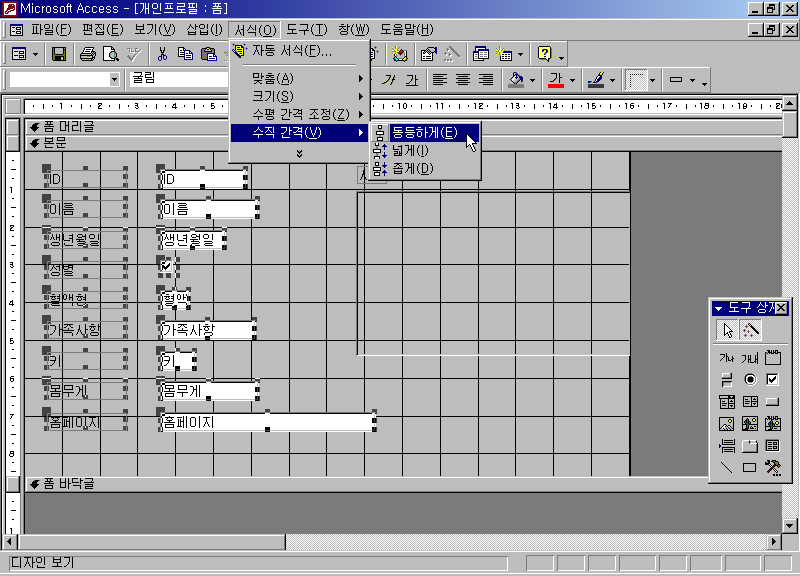Click the Paste clipboard icon
The height and width of the screenshot is (576, 800).
(209, 54)
